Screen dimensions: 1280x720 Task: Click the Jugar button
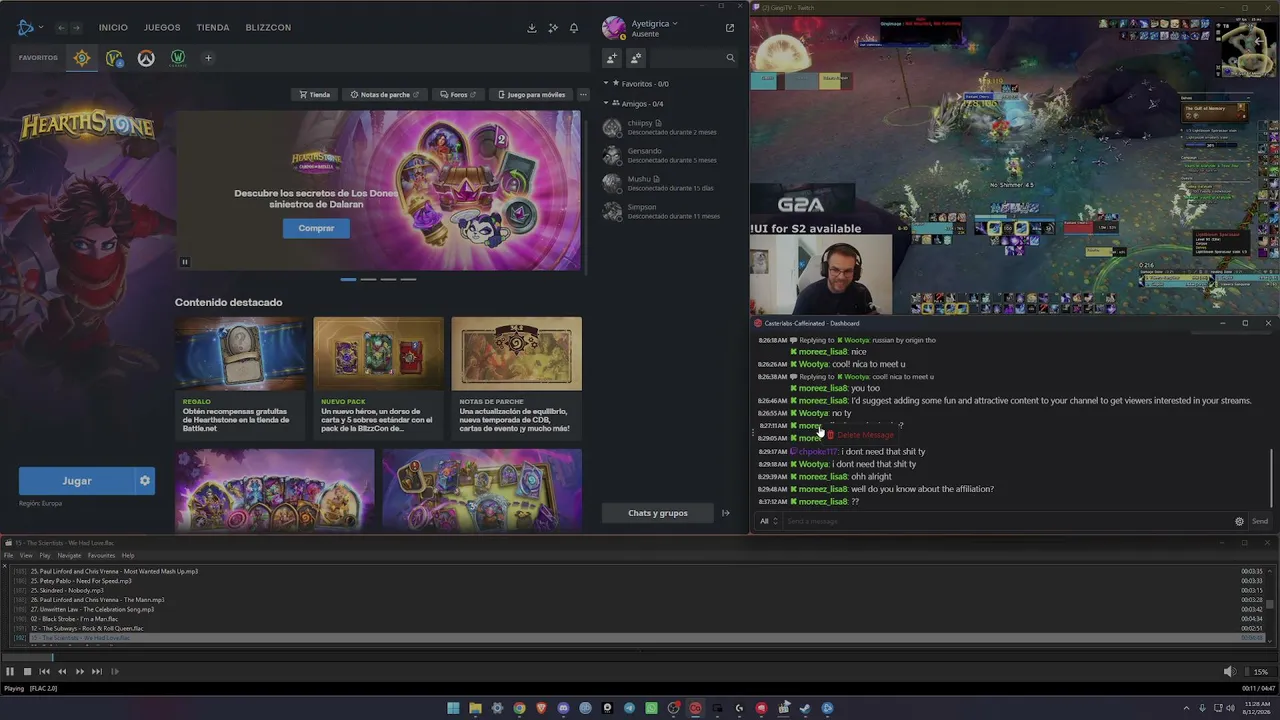77,481
